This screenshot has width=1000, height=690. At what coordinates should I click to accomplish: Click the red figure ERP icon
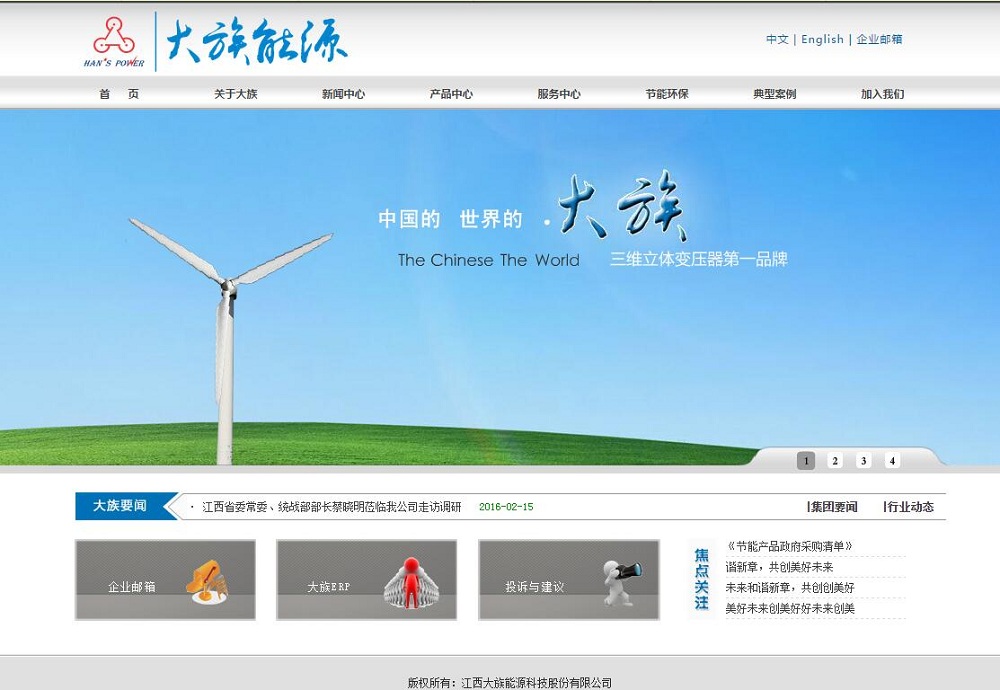pos(412,582)
